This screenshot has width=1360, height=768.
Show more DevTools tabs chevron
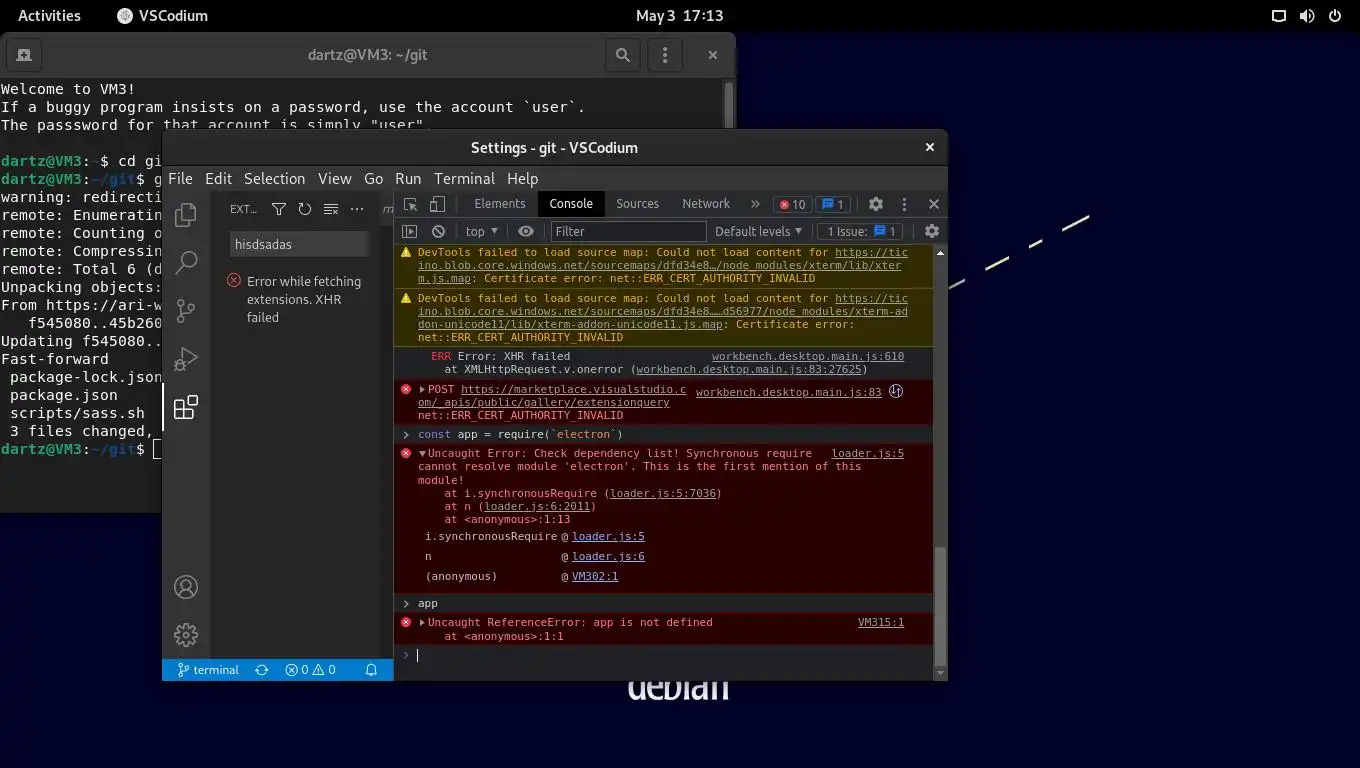[x=755, y=204]
